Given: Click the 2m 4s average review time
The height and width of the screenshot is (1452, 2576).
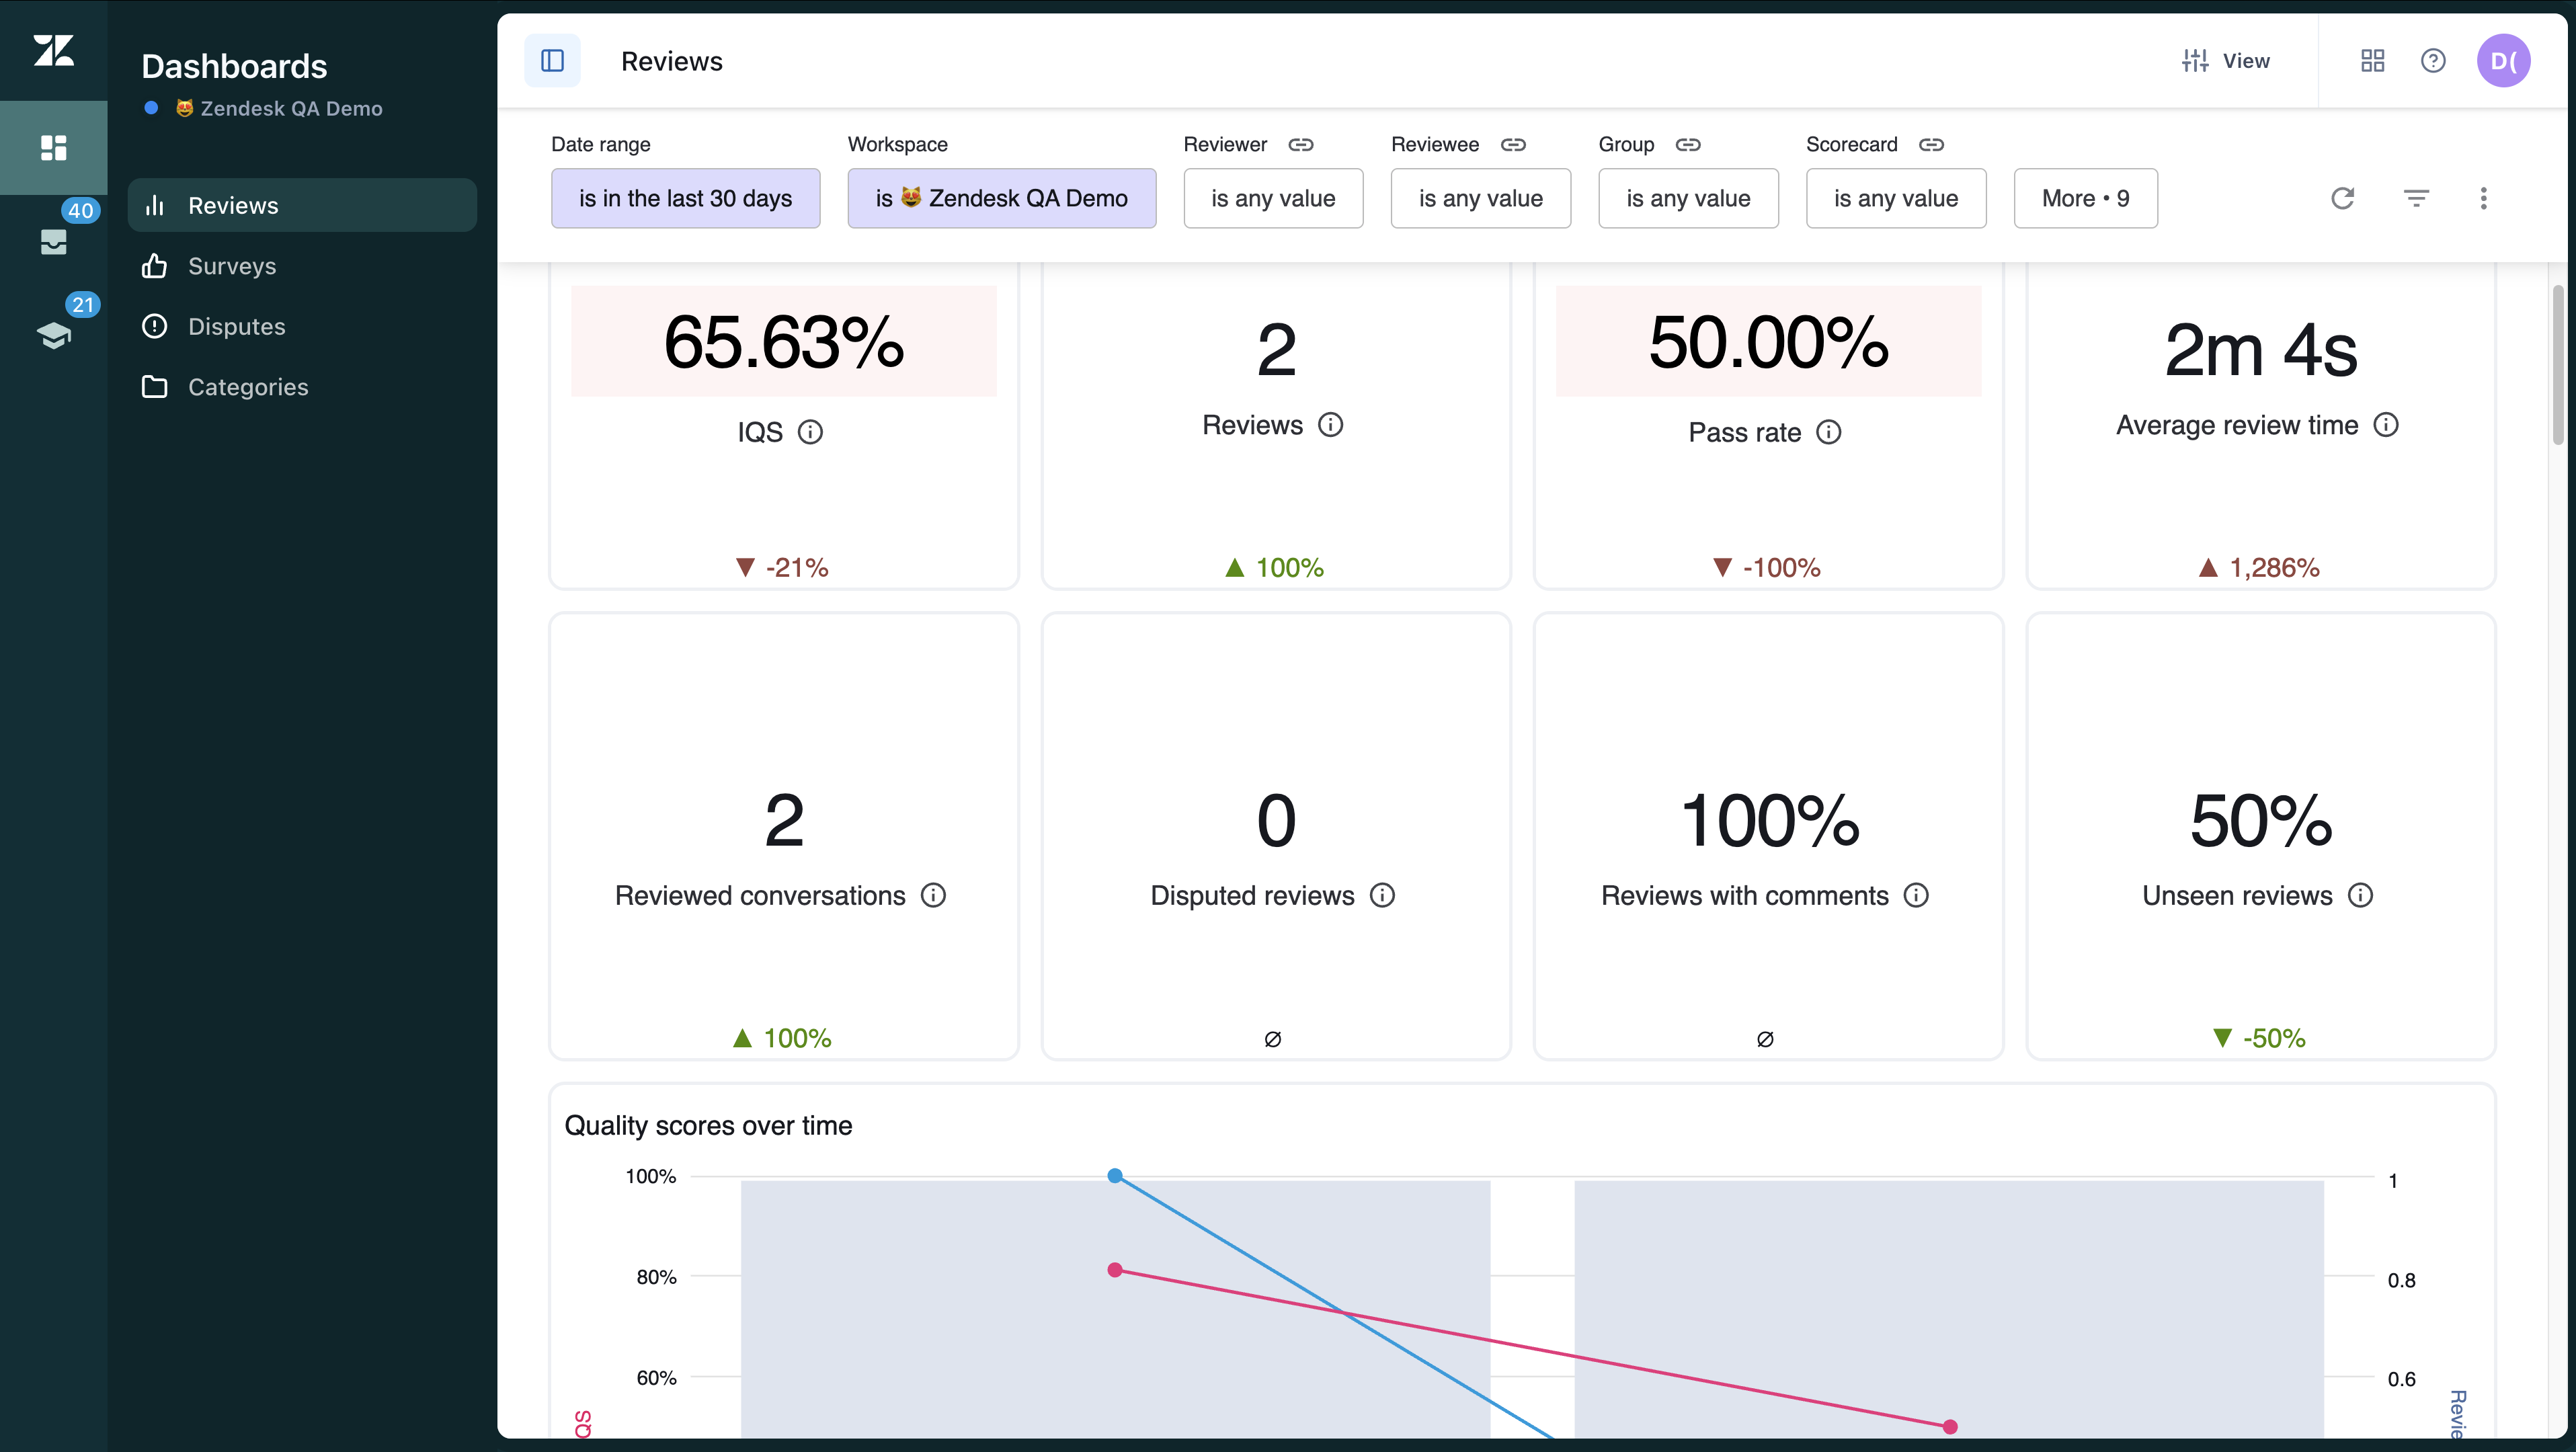Looking at the screenshot, I should tap(2260, 350).
